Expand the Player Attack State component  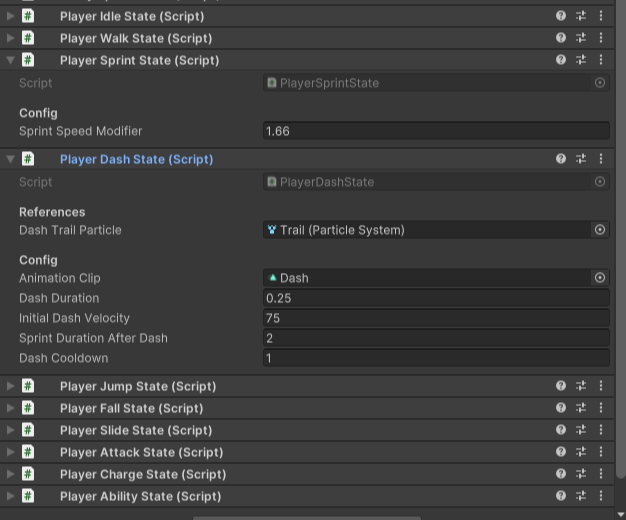(x=10, y=452)
